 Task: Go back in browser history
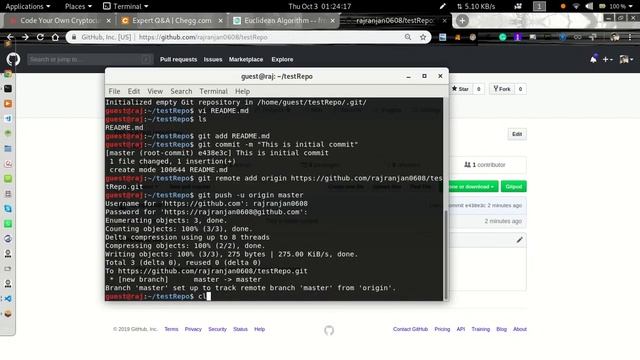point(10,37)
